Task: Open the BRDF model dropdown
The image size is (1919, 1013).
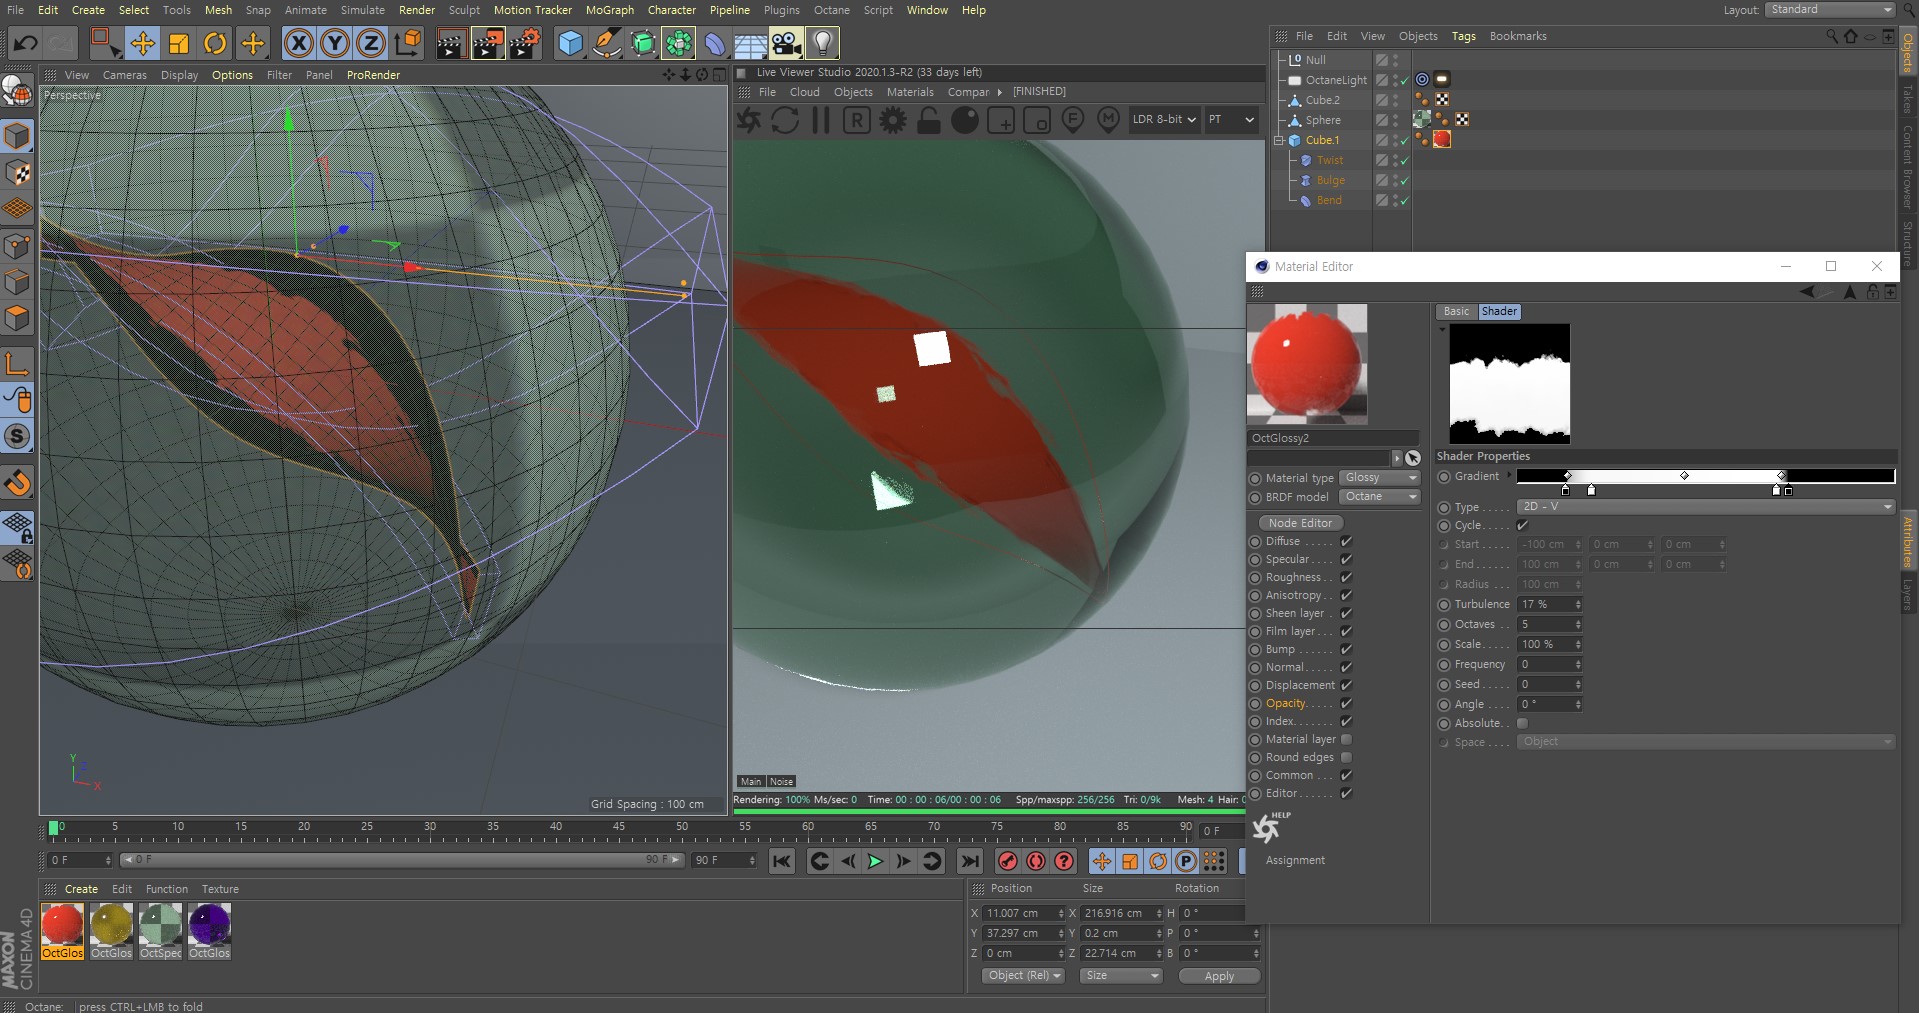Action: click(x=1379, y=497)
